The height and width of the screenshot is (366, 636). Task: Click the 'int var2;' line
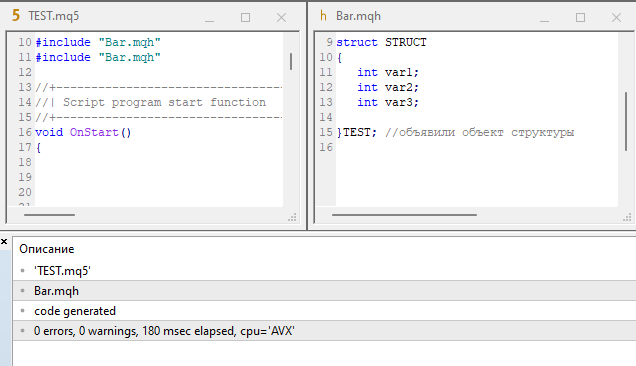point(388,87)
